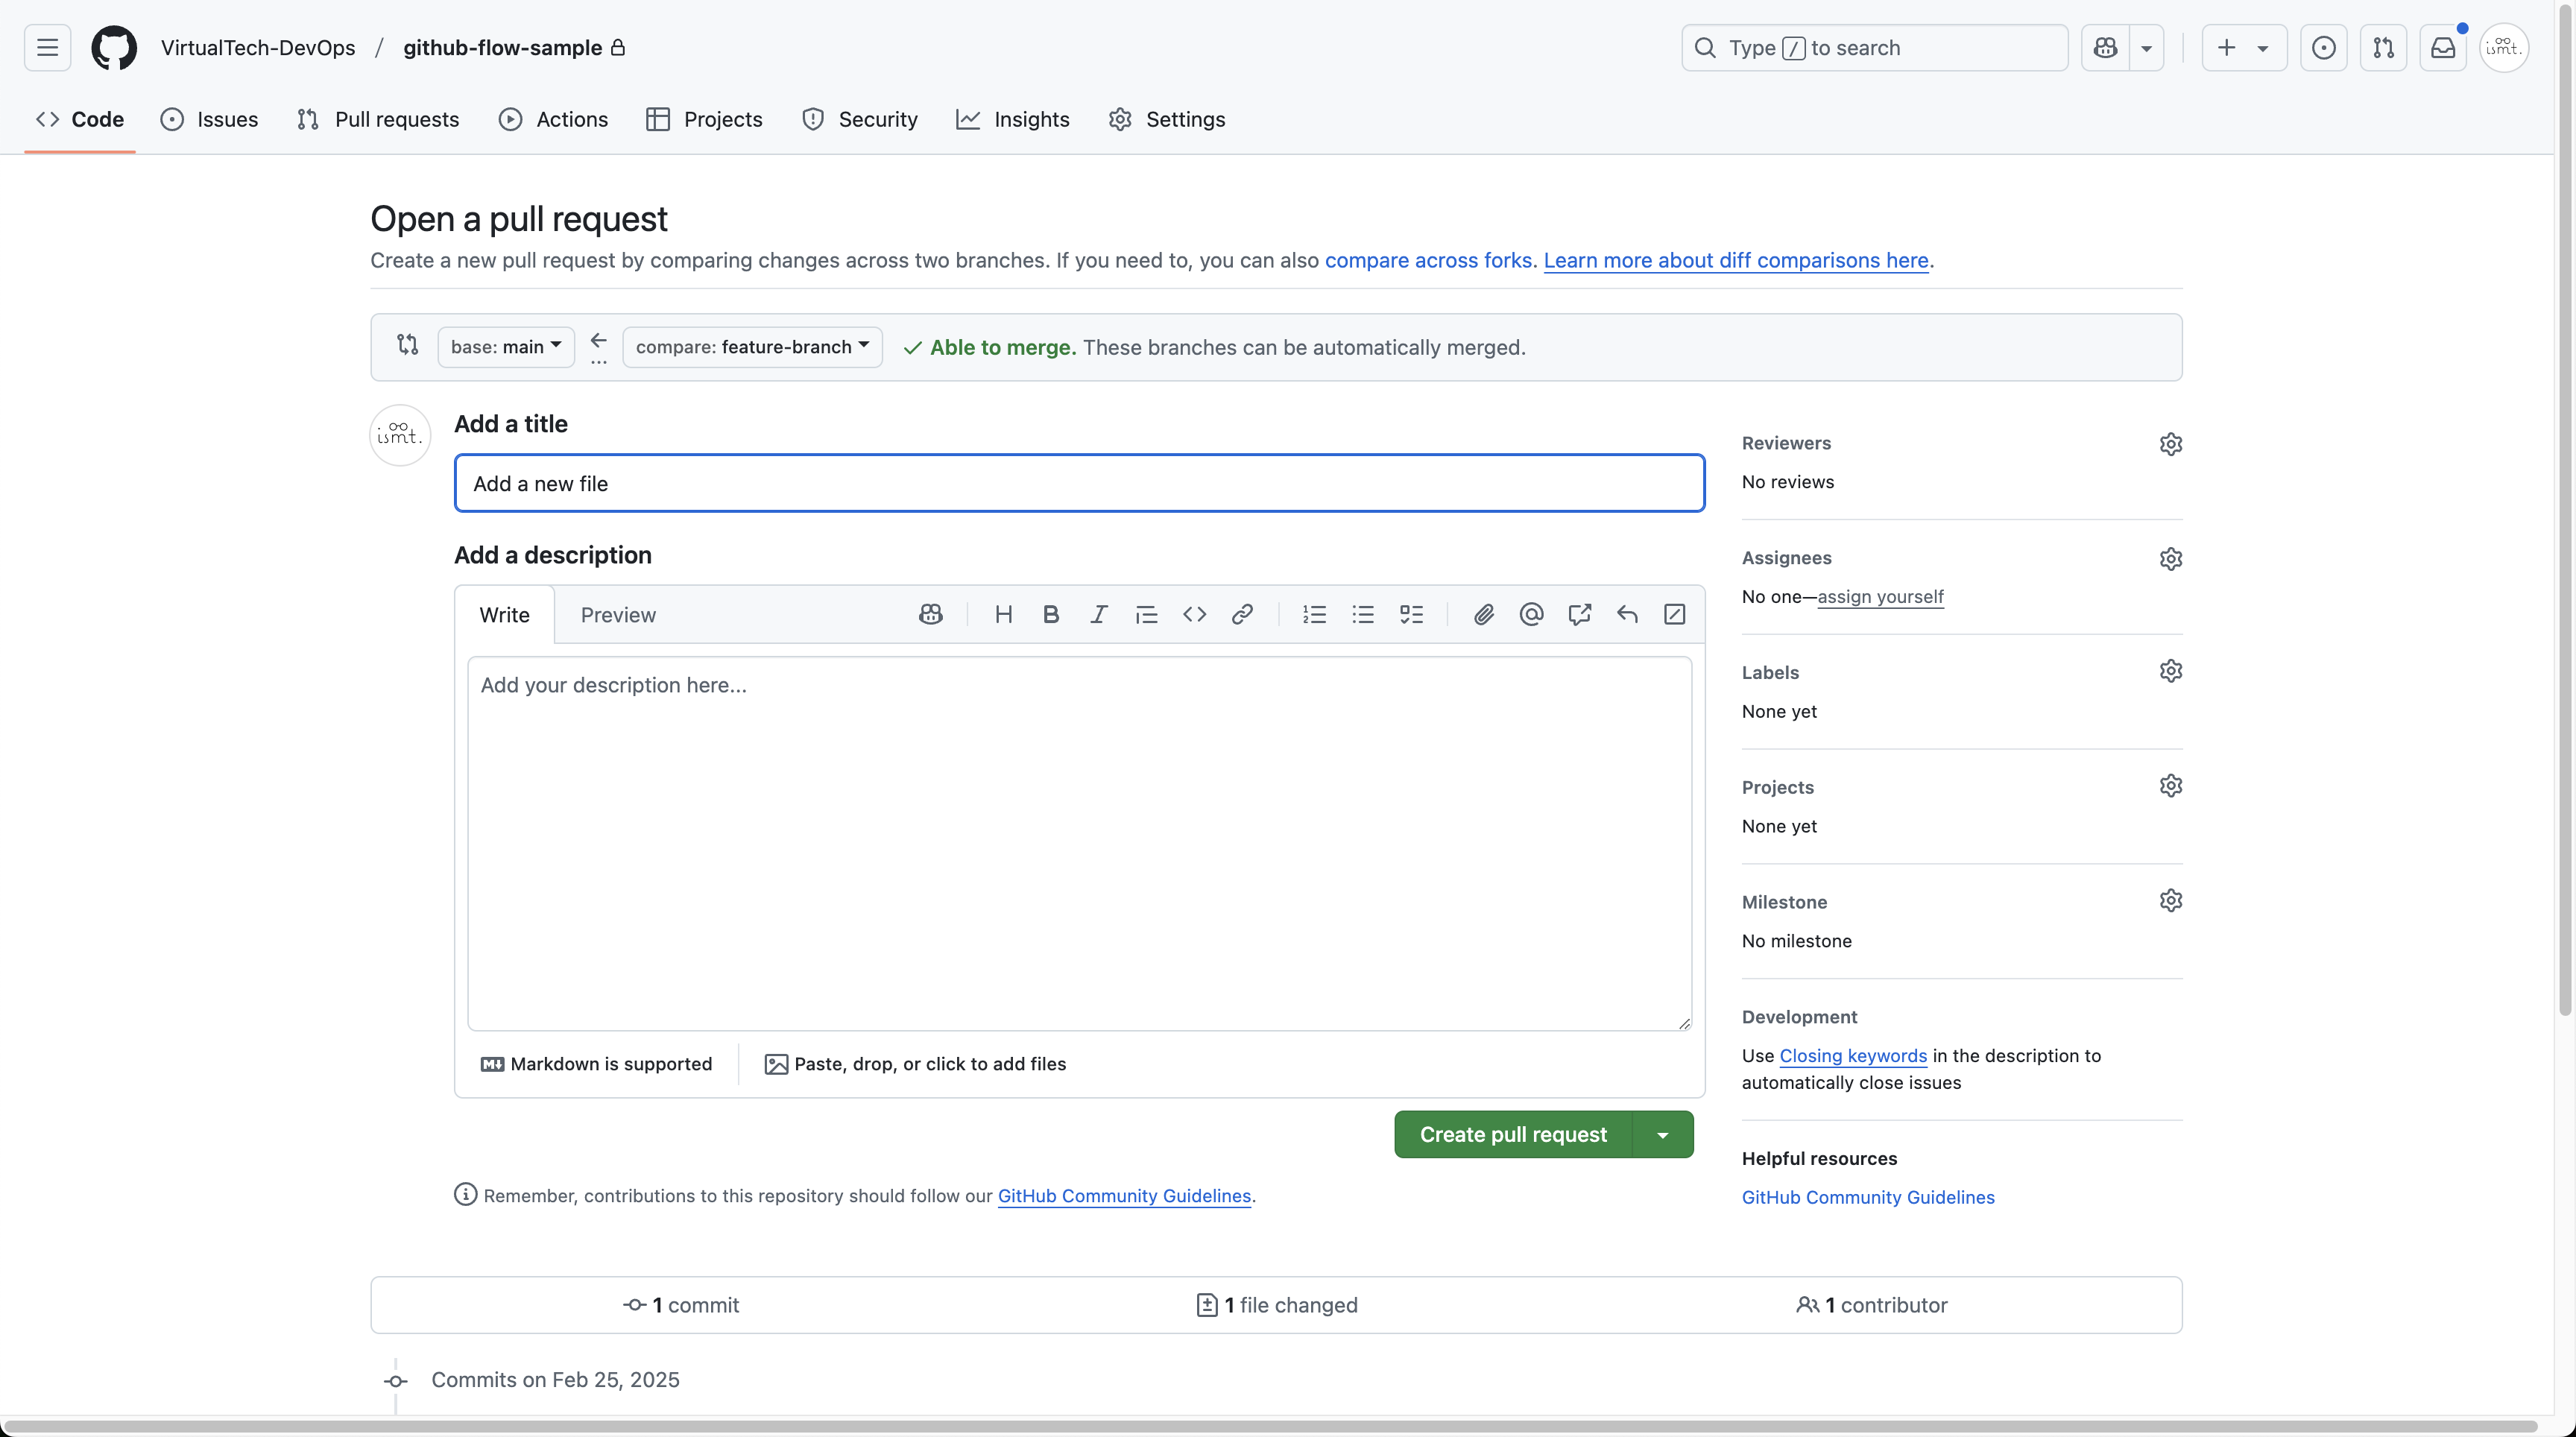
Task: Edit Assignees via gear icon
Action: pos(2170,559)
